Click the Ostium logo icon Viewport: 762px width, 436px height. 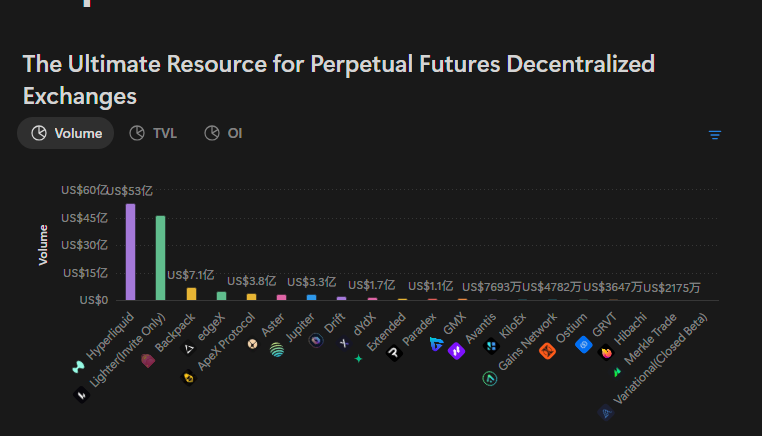click(x=548, y=350)
